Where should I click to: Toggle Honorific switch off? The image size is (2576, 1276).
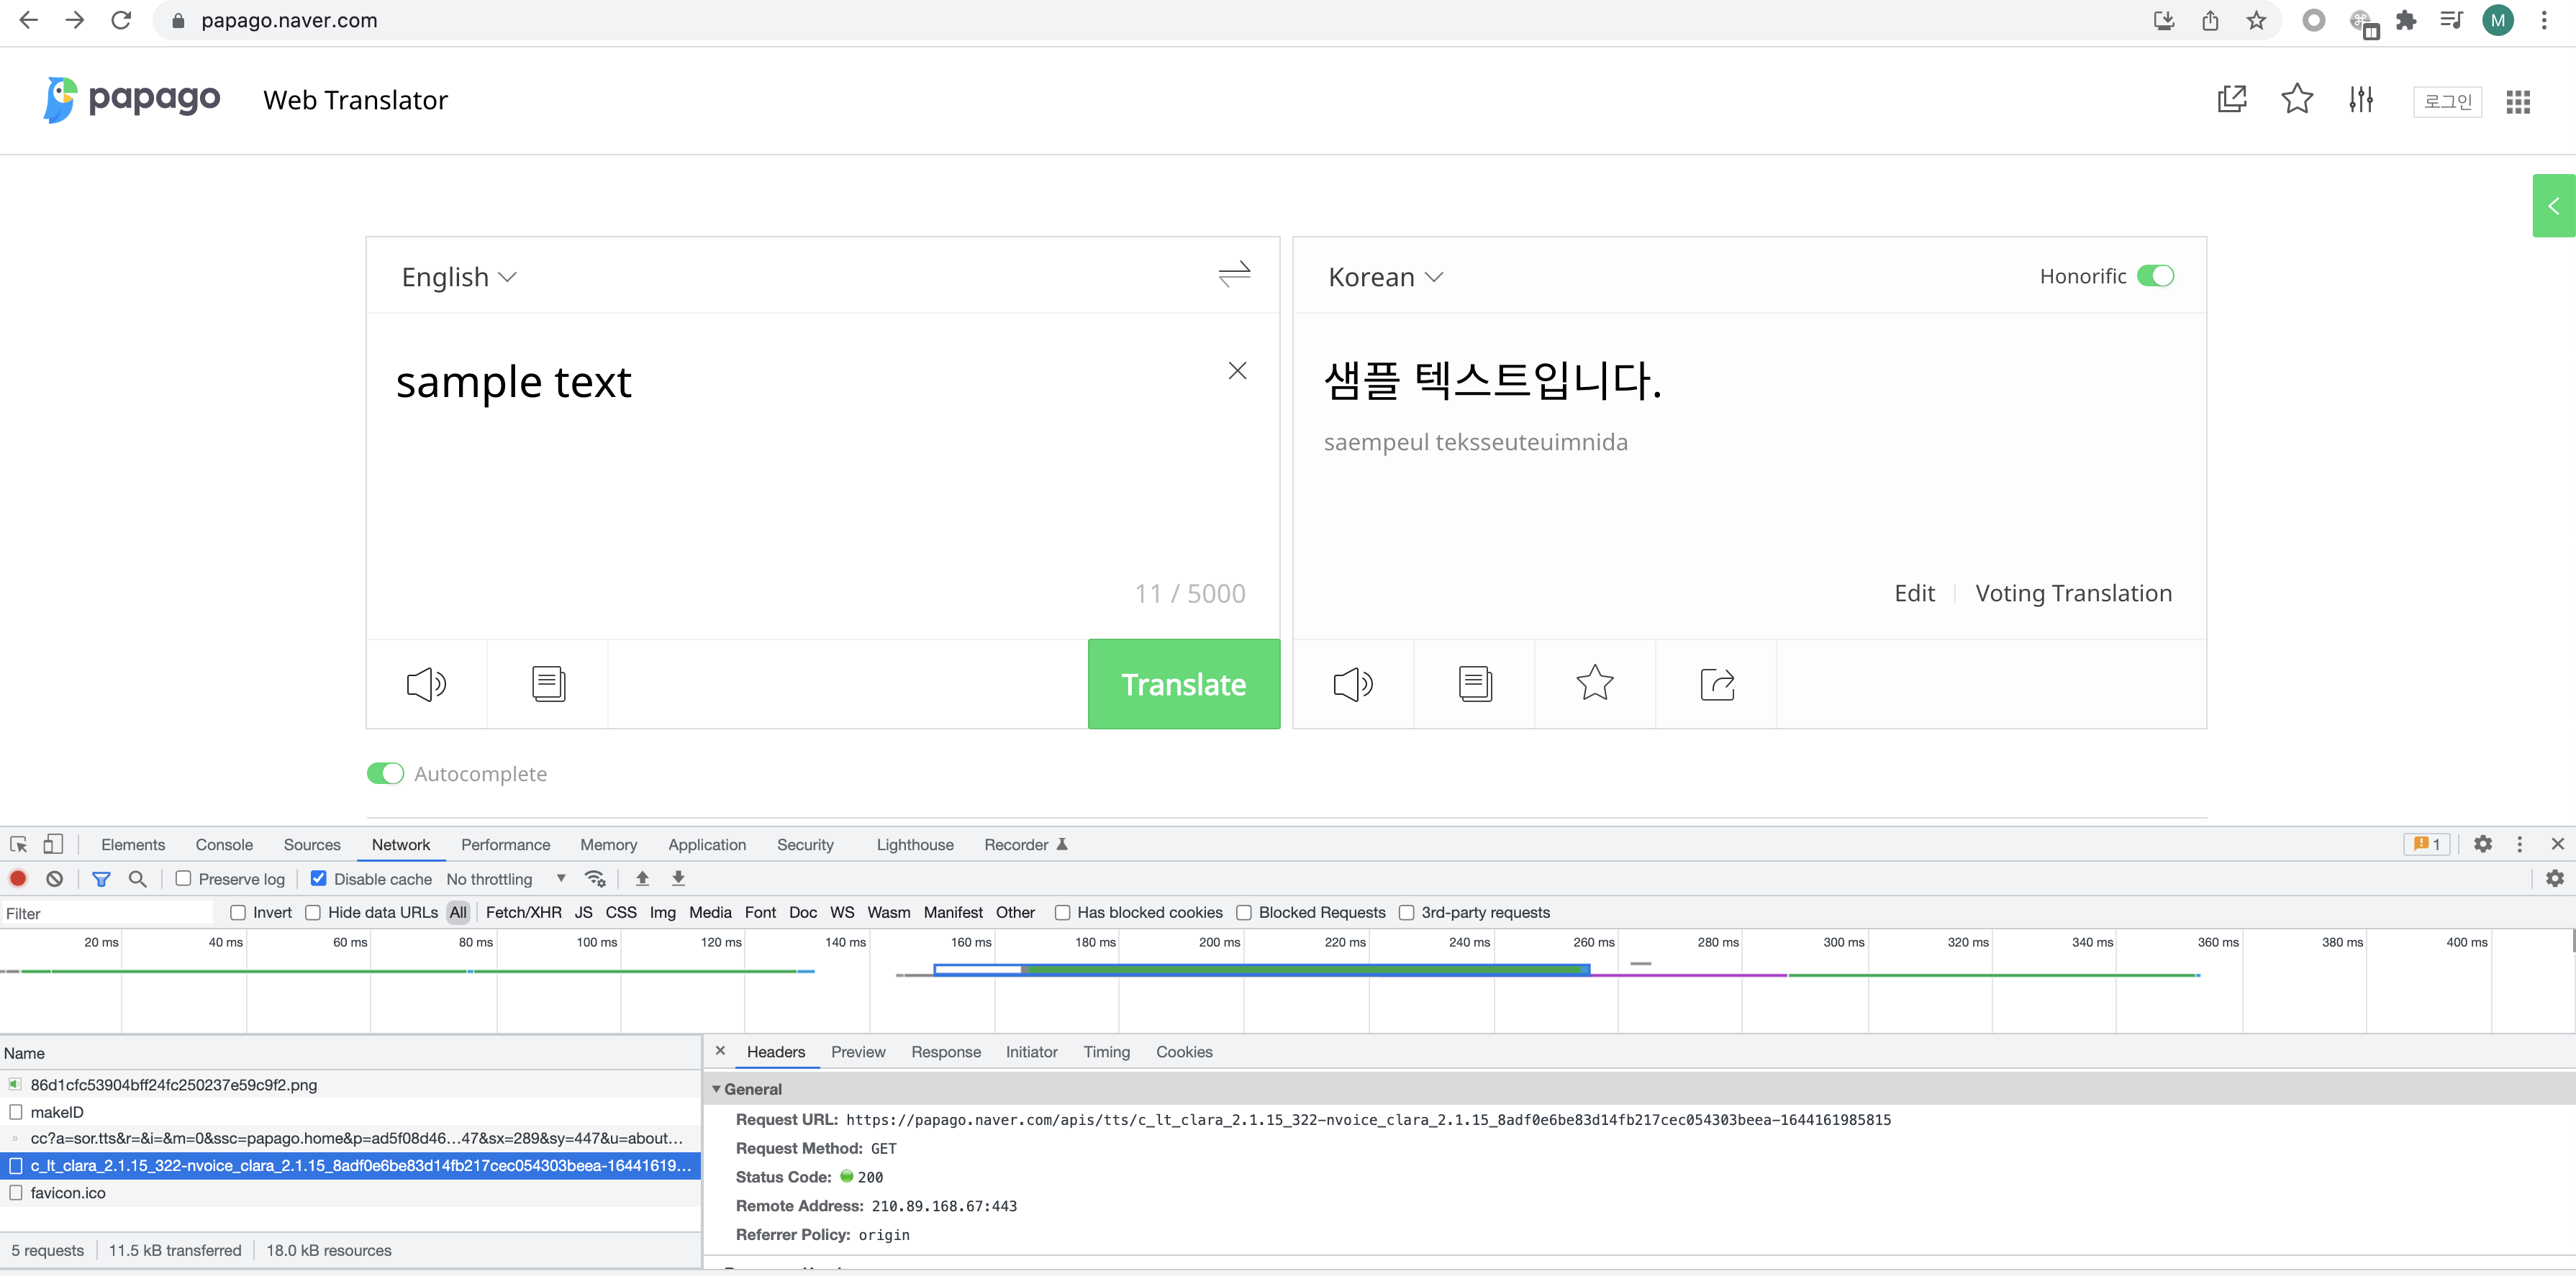coord(2155,276)
